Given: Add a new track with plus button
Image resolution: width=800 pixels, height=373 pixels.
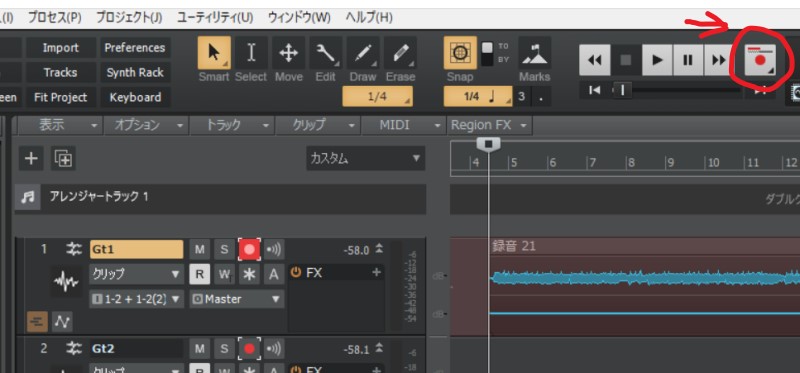Looking at the screenshot, I should pyautogui.click(x=31, y=159).
